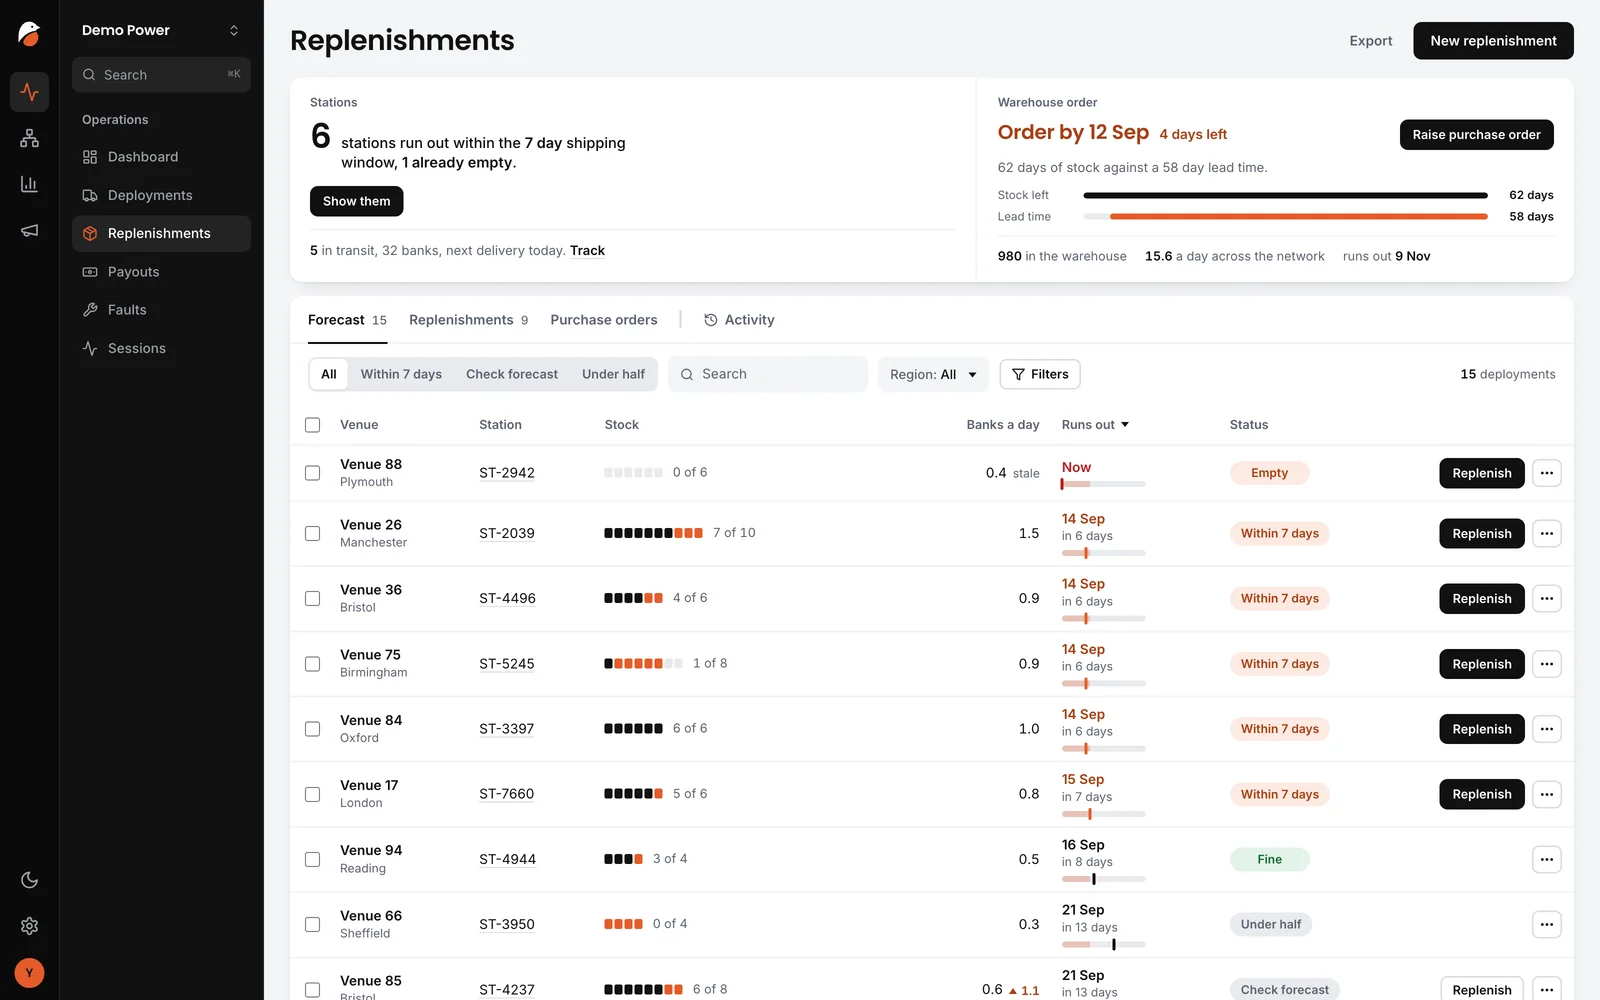Viewport: 1600px width, 1000px height.
Task: Click the bird logo in the rail
Action: pos(29,34)
